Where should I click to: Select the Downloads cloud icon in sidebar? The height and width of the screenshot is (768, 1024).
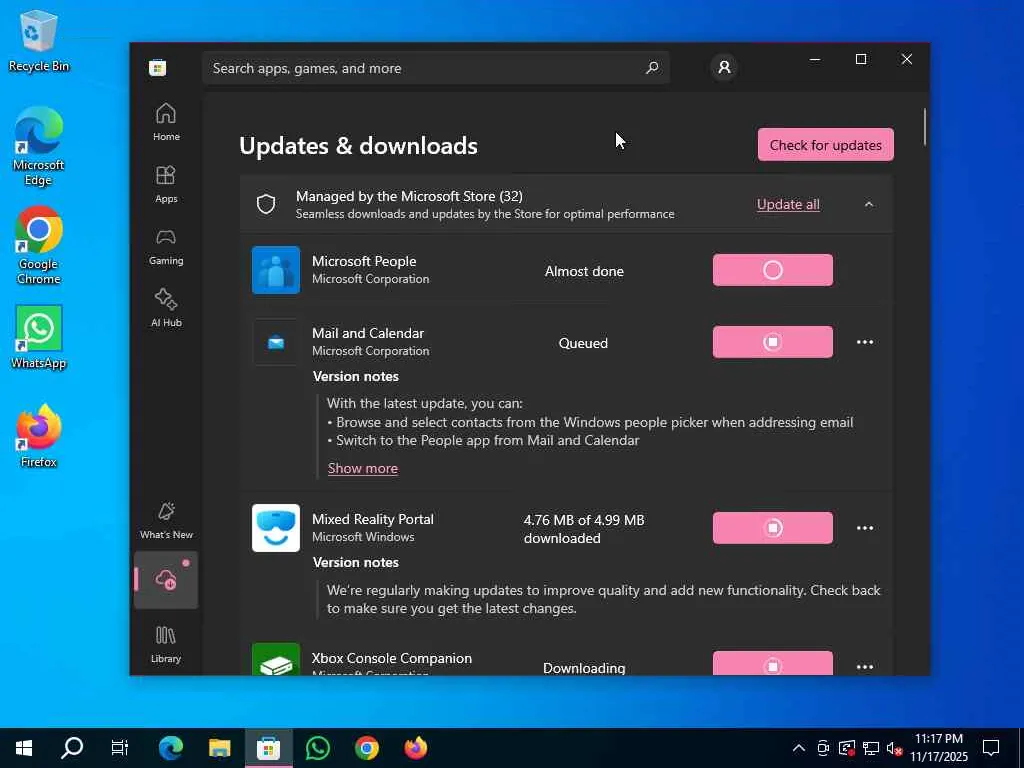pyautogui.click(x=166, y=580)
